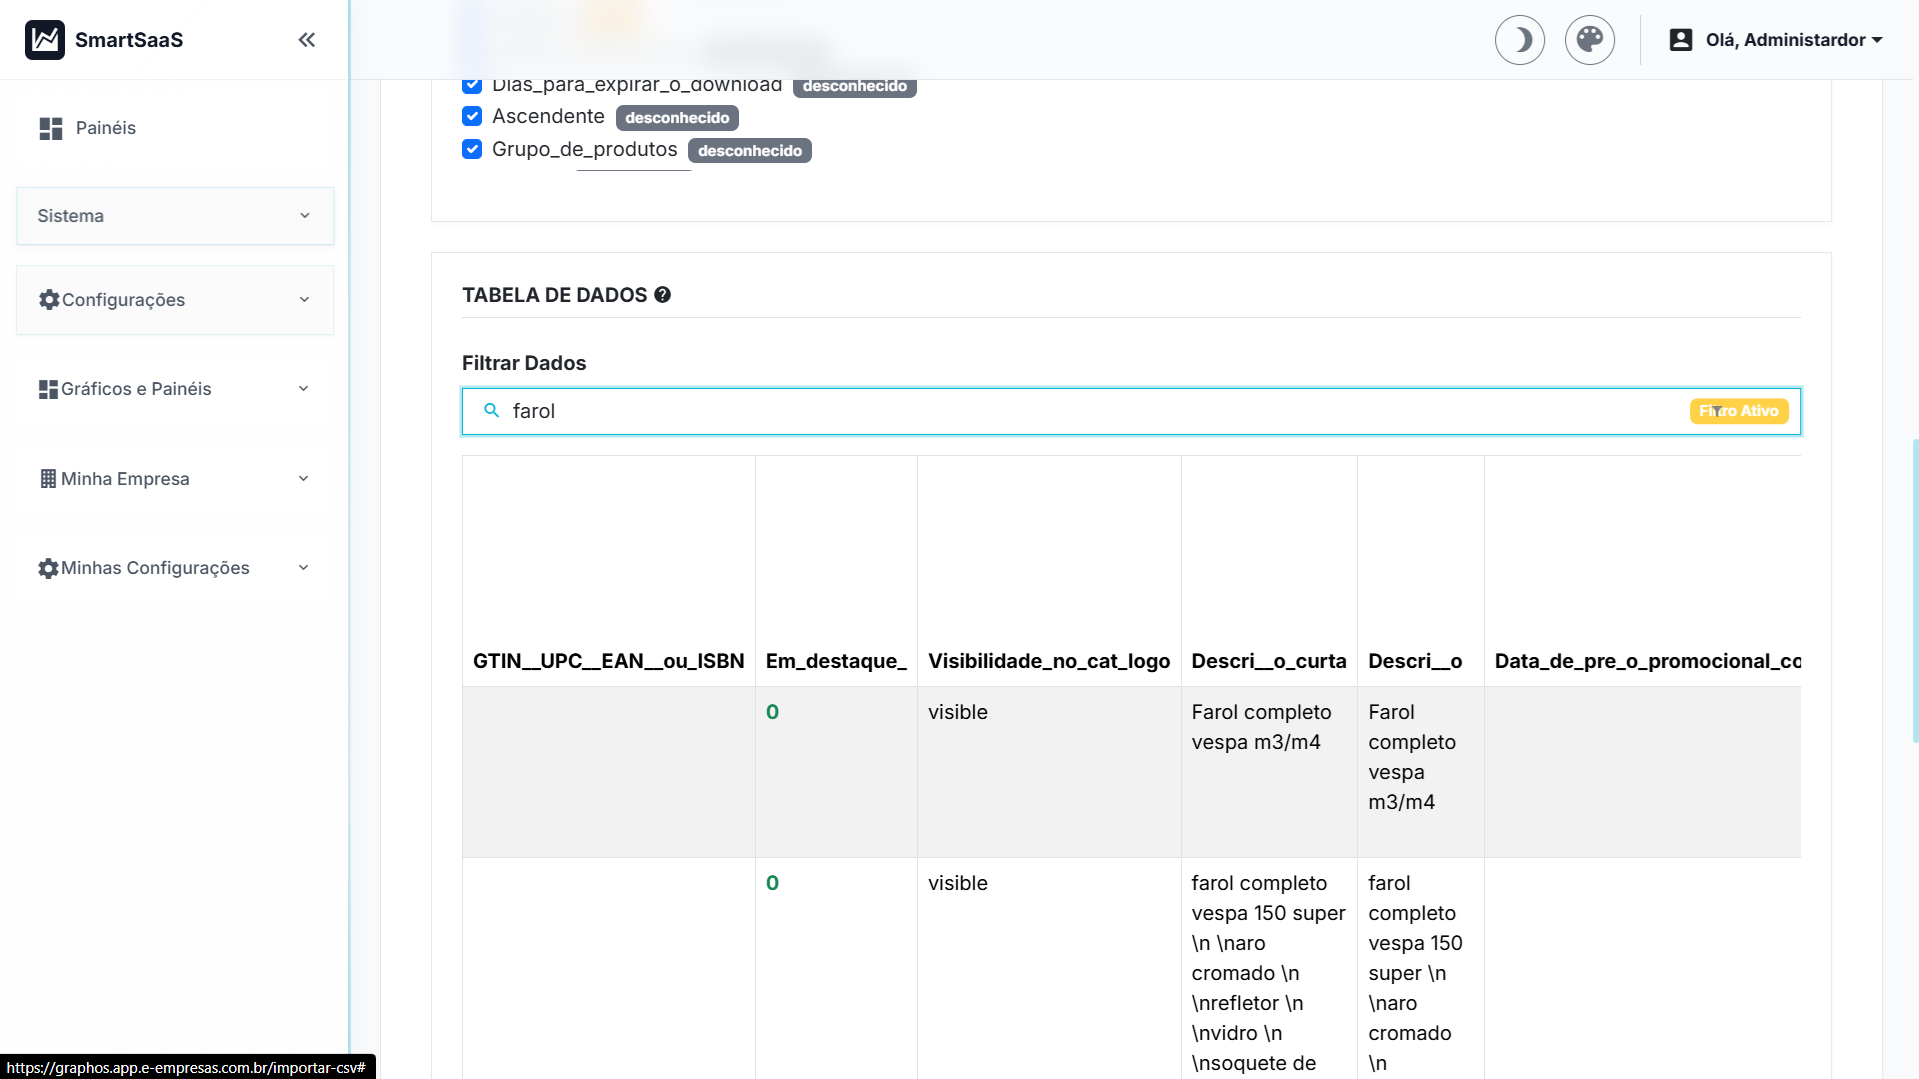Viewport: 1919px width, 1079px height.
Task: Click the Filtro Ativo badge
Action: [1739, 411]
